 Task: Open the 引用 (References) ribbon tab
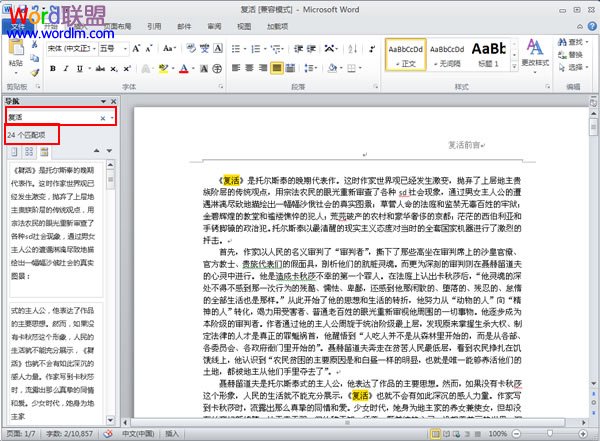155,27
